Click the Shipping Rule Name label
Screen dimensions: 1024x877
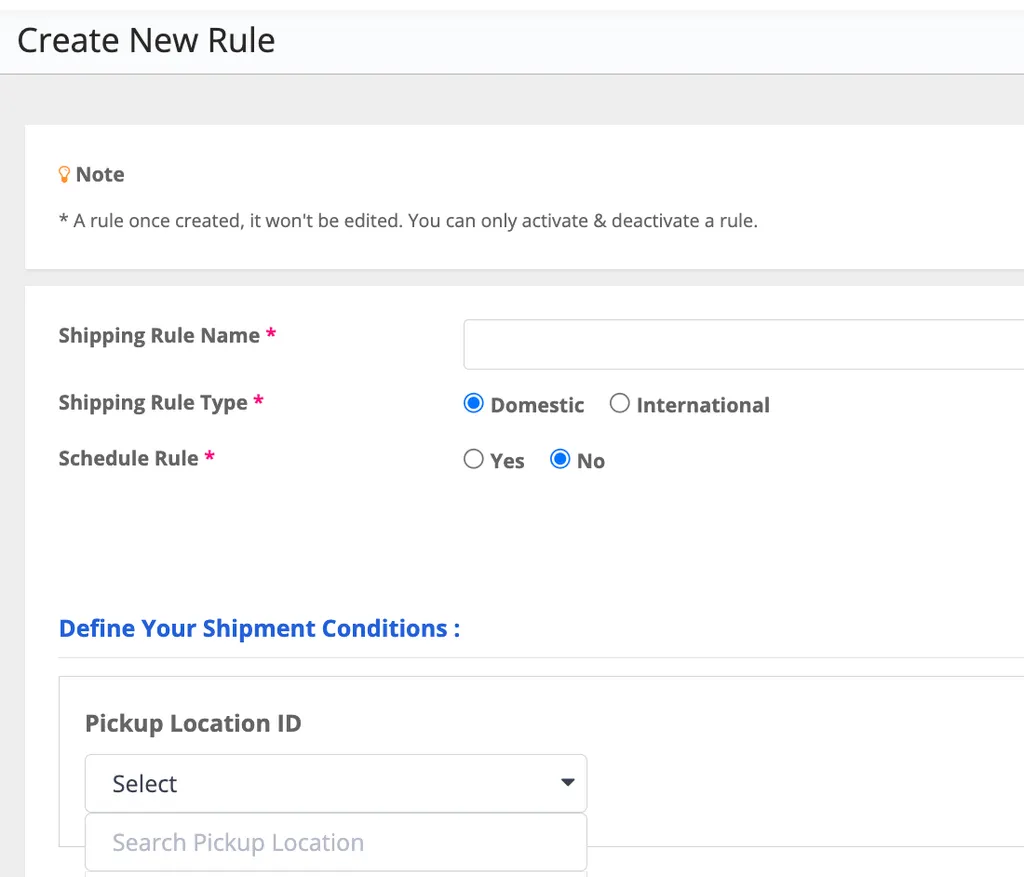[159, 336]
